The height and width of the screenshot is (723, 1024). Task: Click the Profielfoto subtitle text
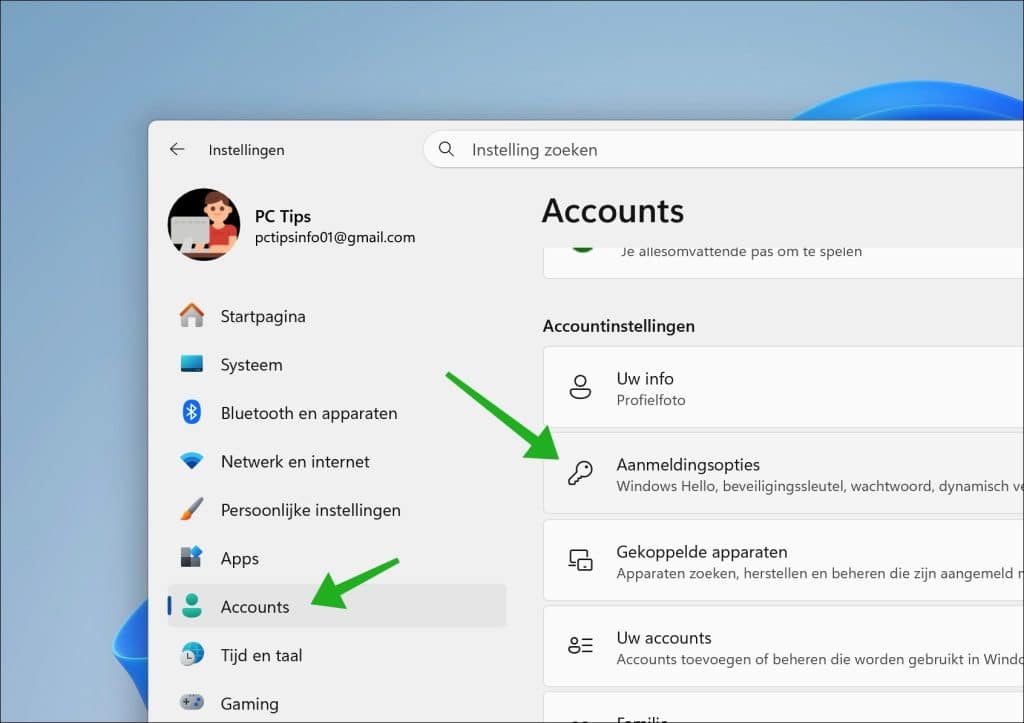tap(650, 400)
